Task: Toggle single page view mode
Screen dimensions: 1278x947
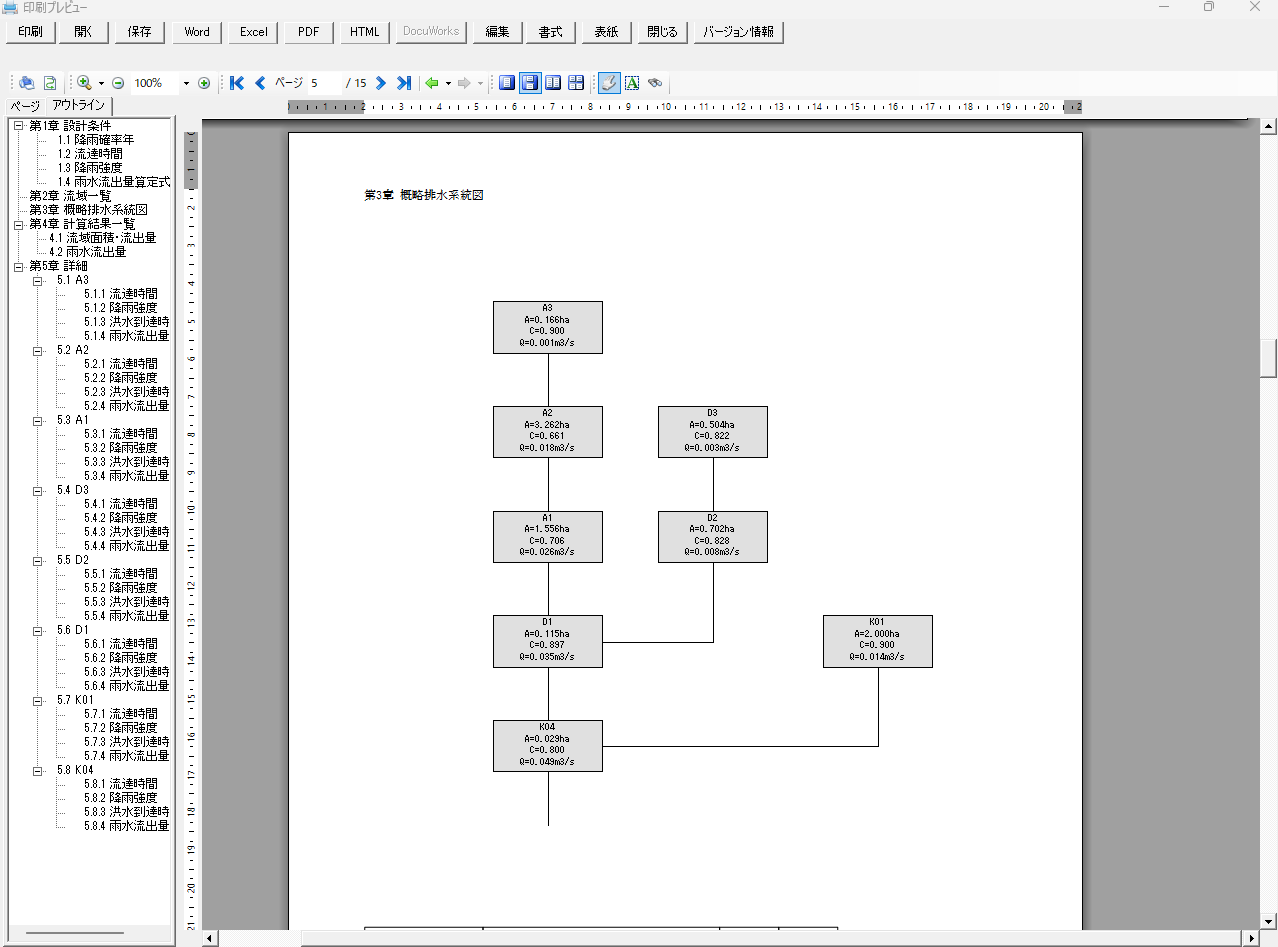Action: click(507, 83)
